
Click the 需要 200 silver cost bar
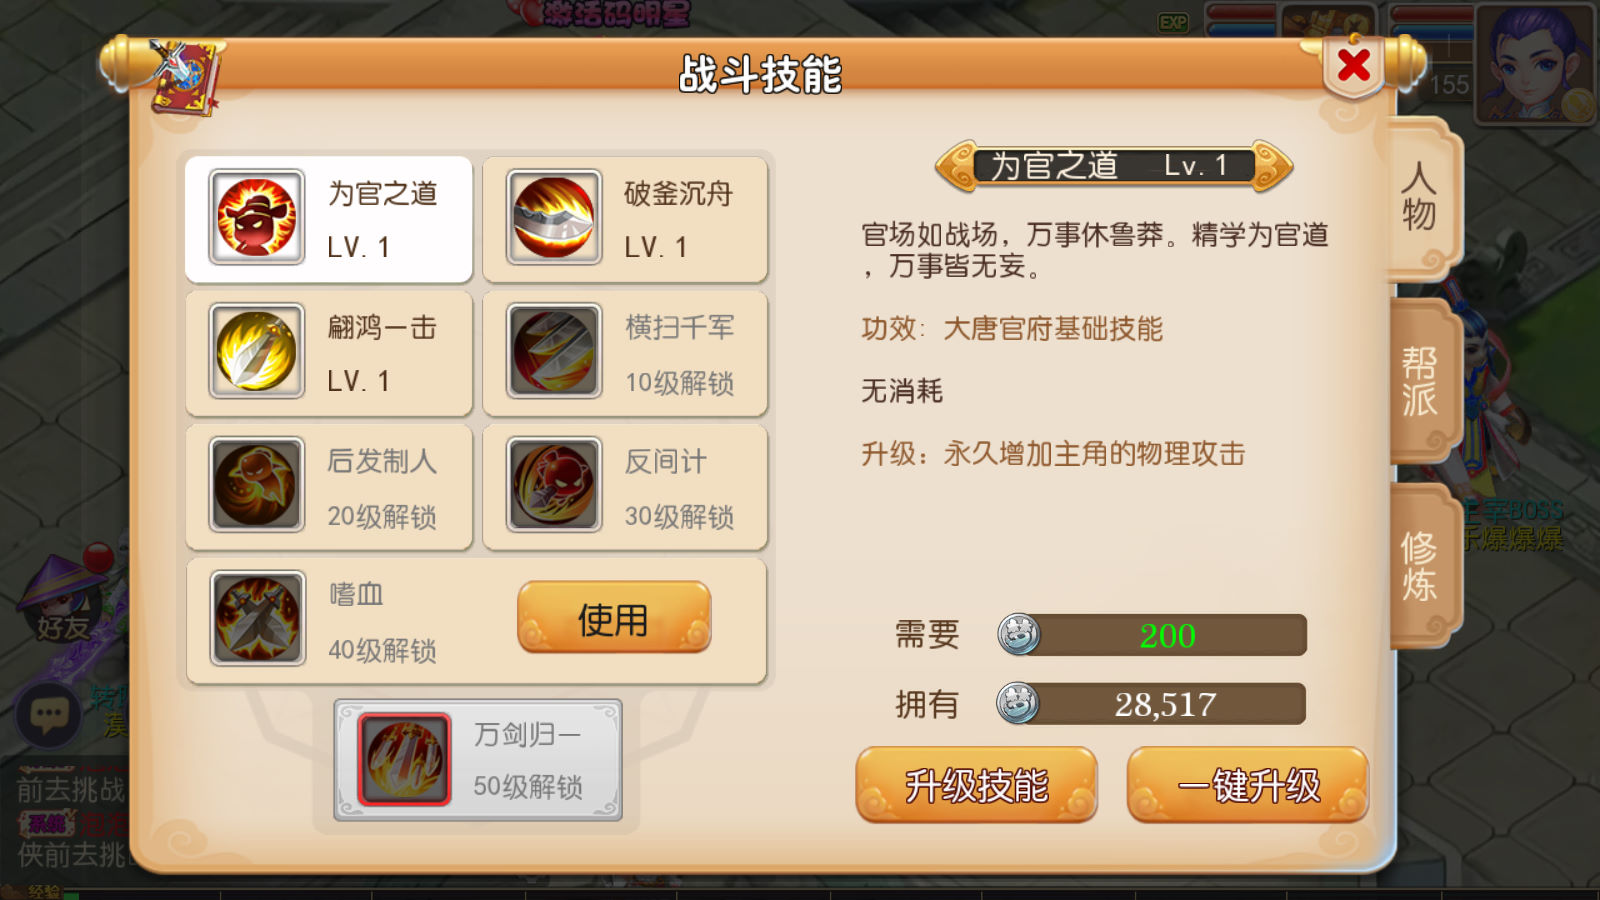click(1152, 635)
